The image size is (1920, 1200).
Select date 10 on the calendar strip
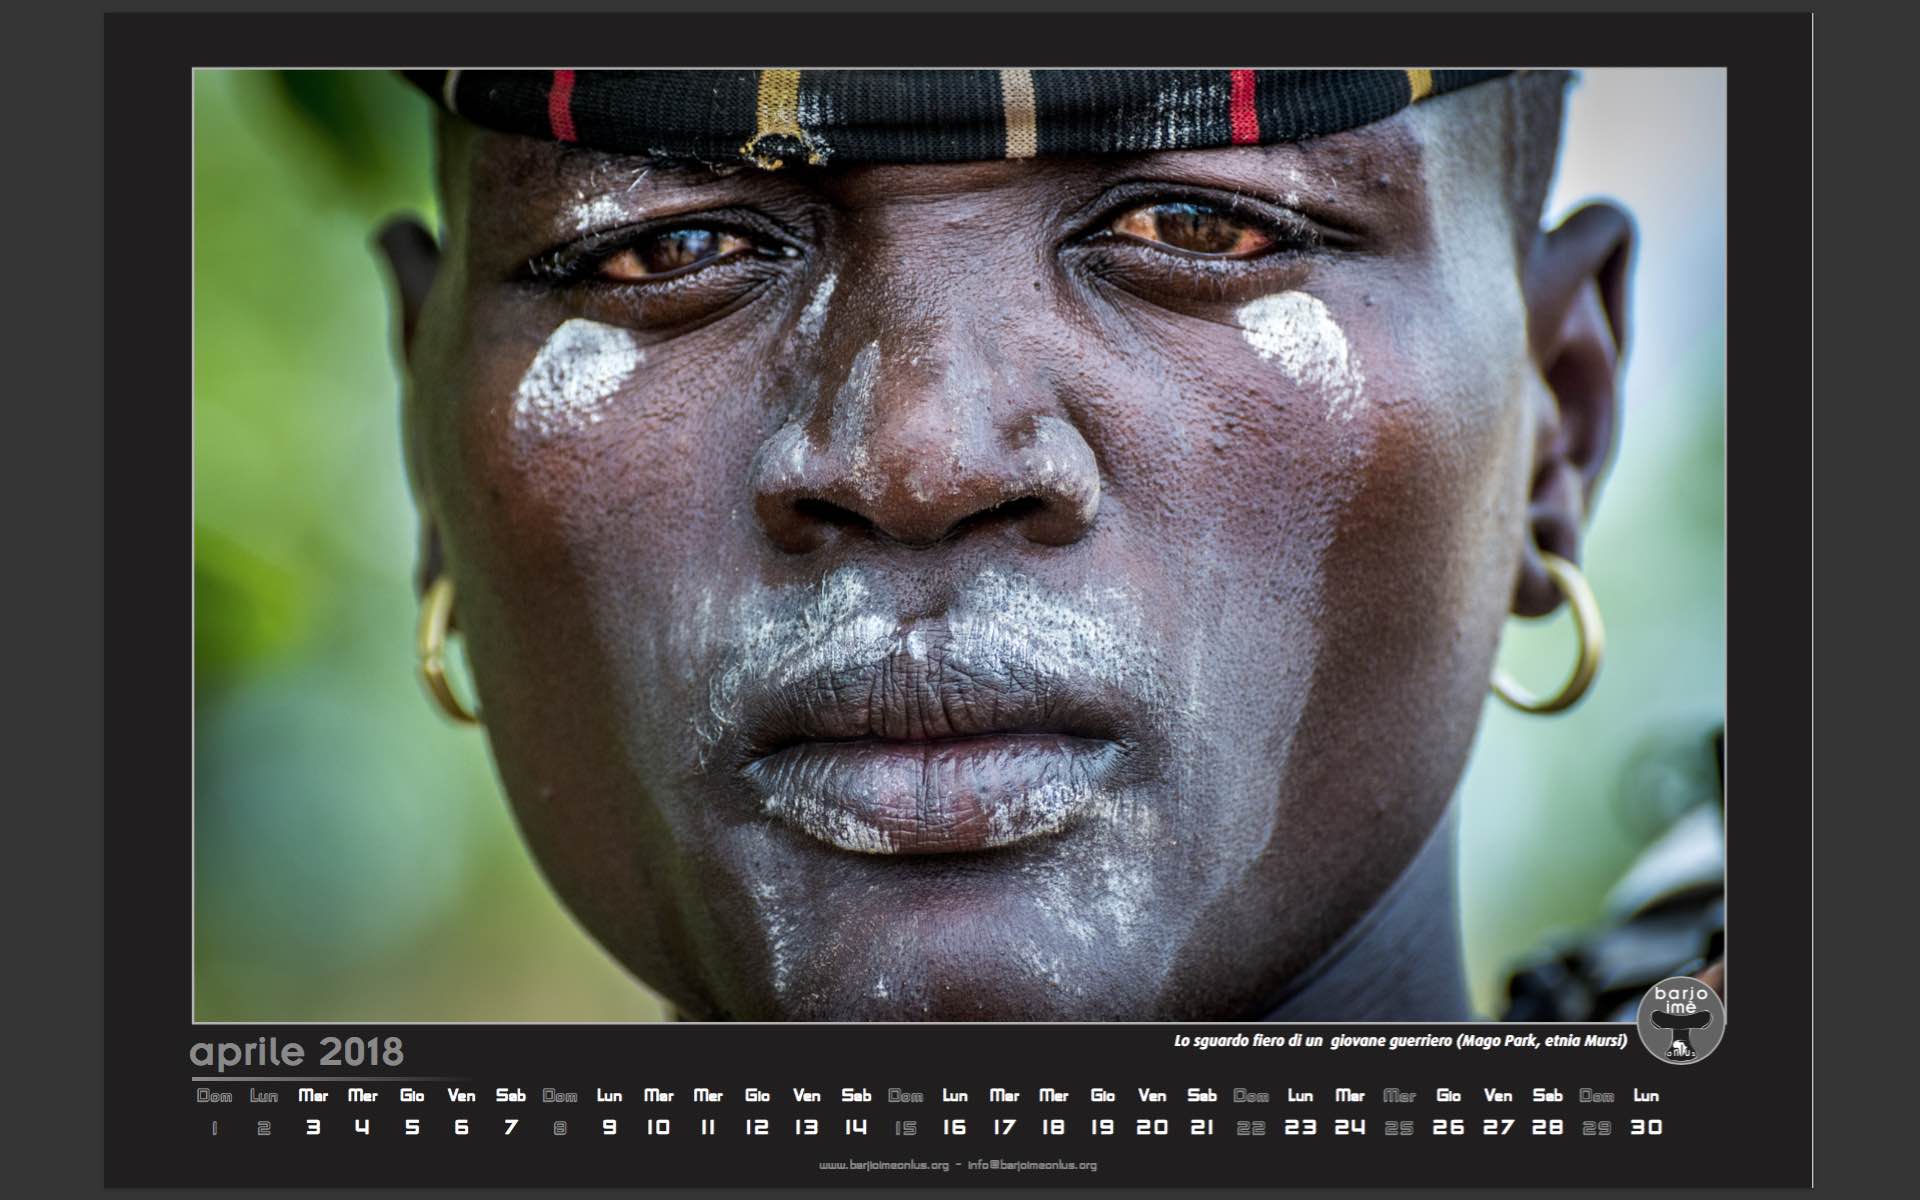[x=658, y=1128]
